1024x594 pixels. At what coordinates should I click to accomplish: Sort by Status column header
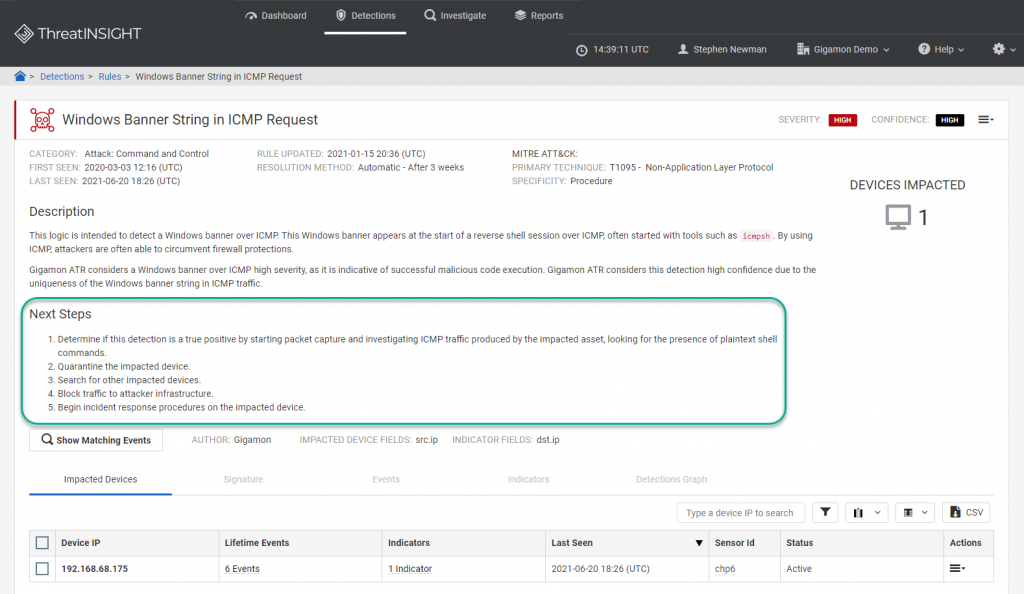[x=799, y=543]
